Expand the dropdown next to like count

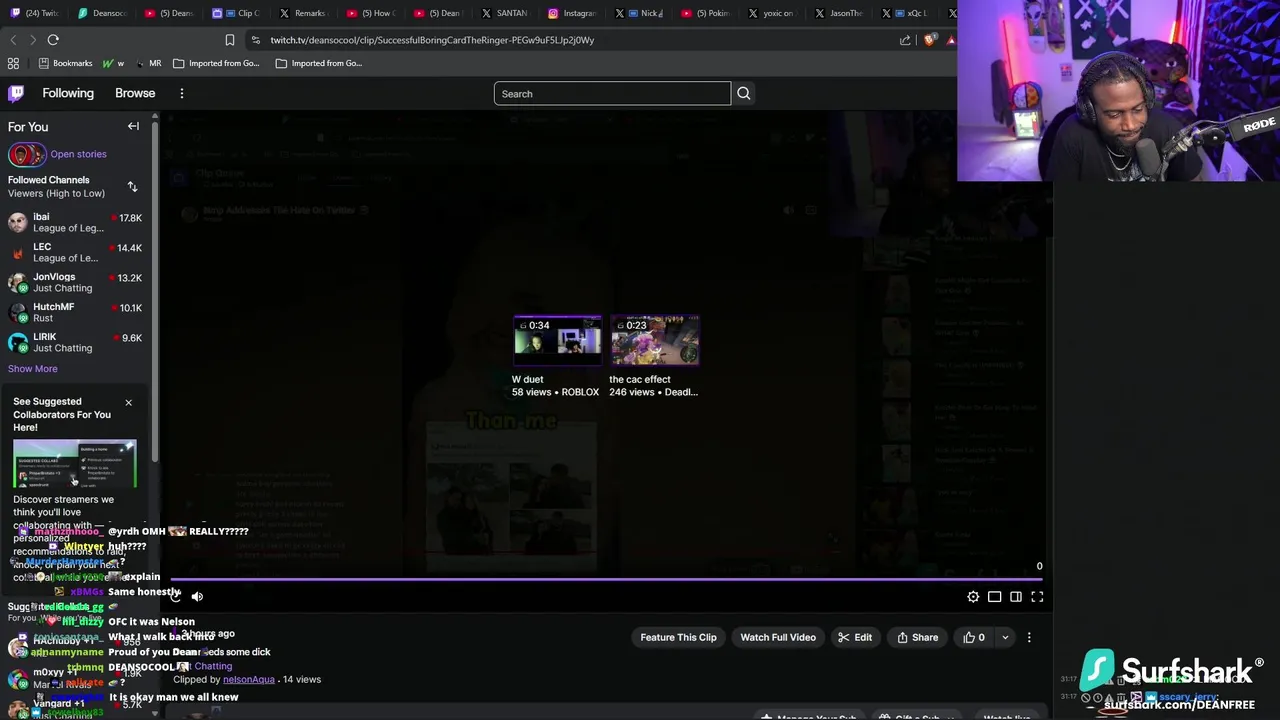coord(1005,637)
